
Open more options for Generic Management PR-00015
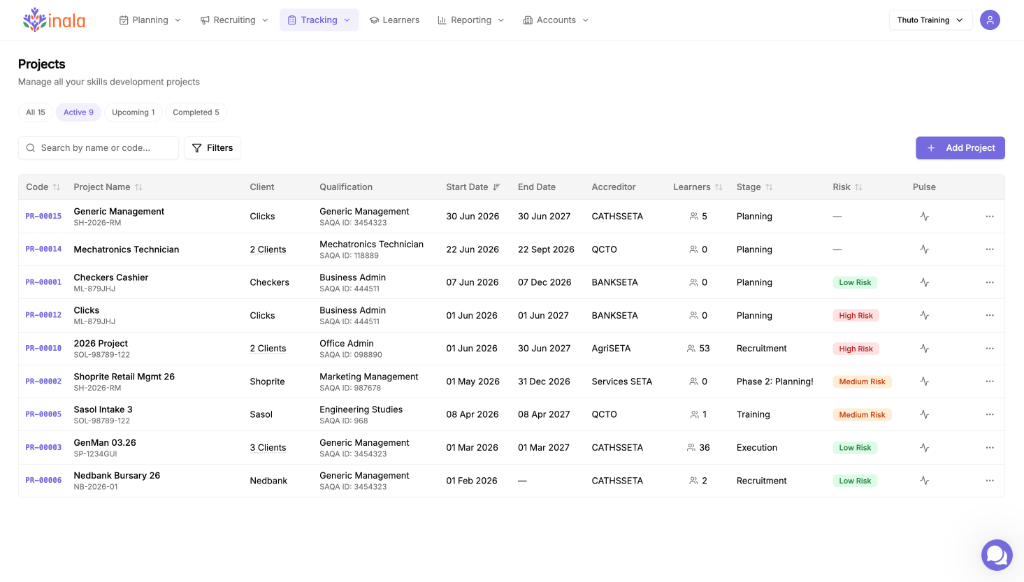coord(989,216)
